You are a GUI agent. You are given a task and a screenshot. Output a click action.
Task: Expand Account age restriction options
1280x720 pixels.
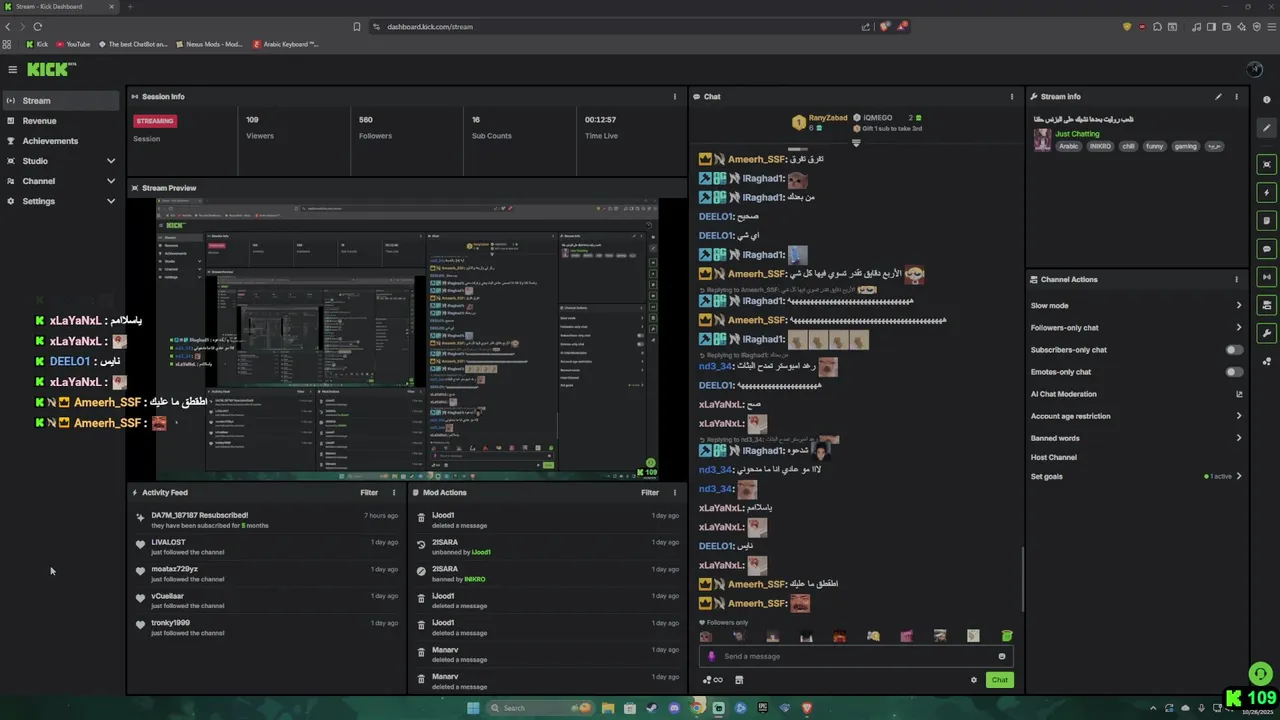[x=1239, y=416]
